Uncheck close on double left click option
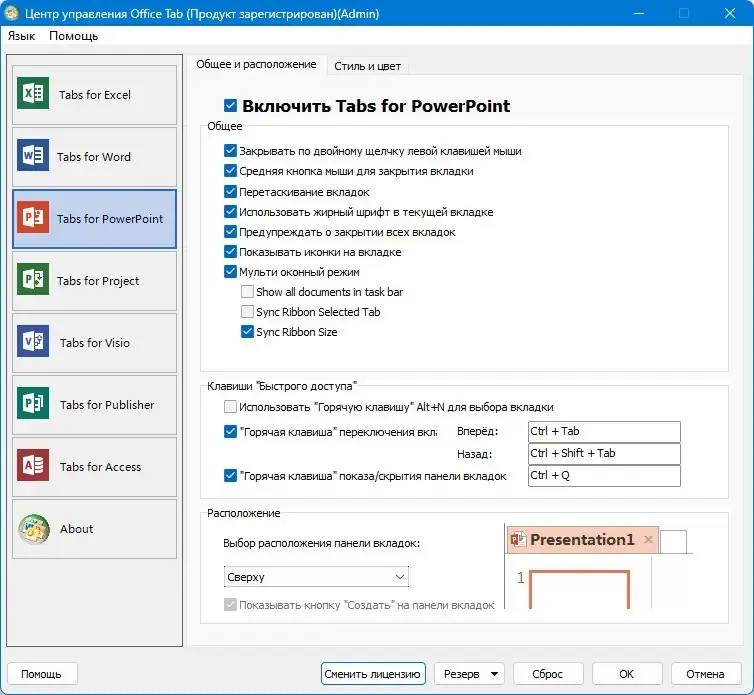This screenshot has height=695, width=754. click(230, 151)
